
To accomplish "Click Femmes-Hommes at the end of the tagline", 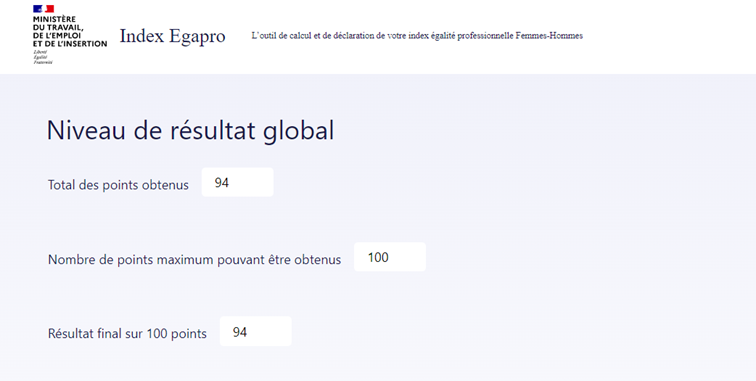I will (x=549, y=36).
